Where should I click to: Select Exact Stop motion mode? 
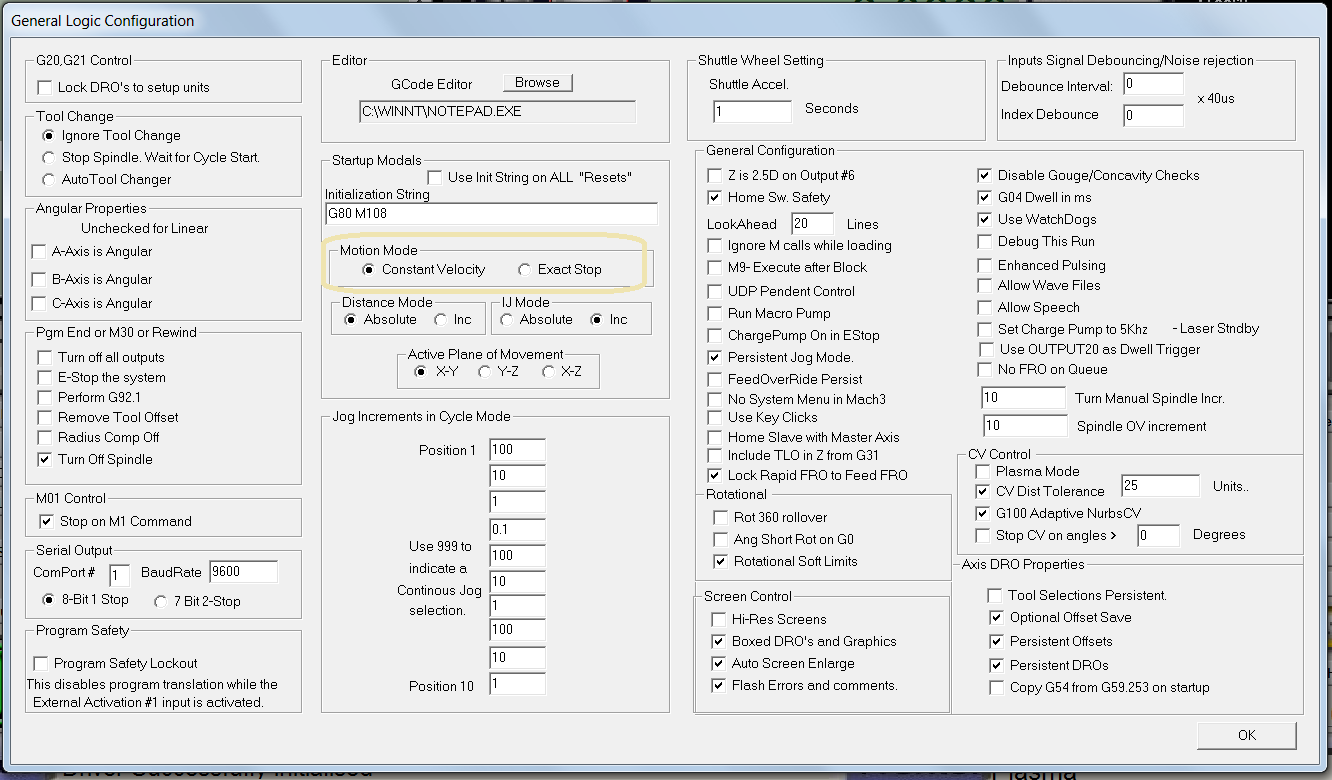tap(524, 269)
